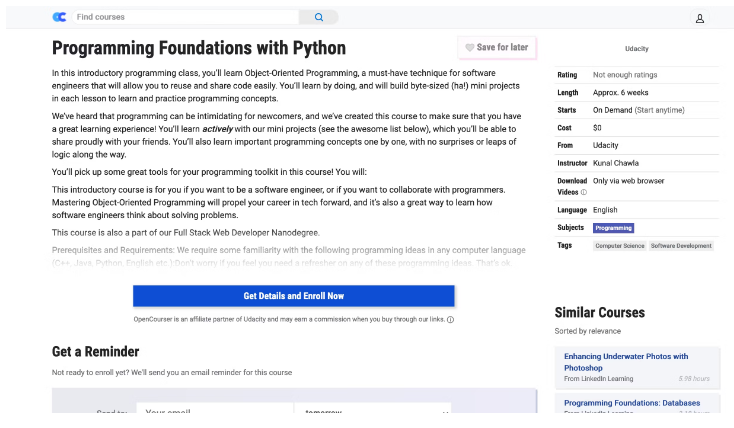Click the search magnifier button

[x=319, y=17]
